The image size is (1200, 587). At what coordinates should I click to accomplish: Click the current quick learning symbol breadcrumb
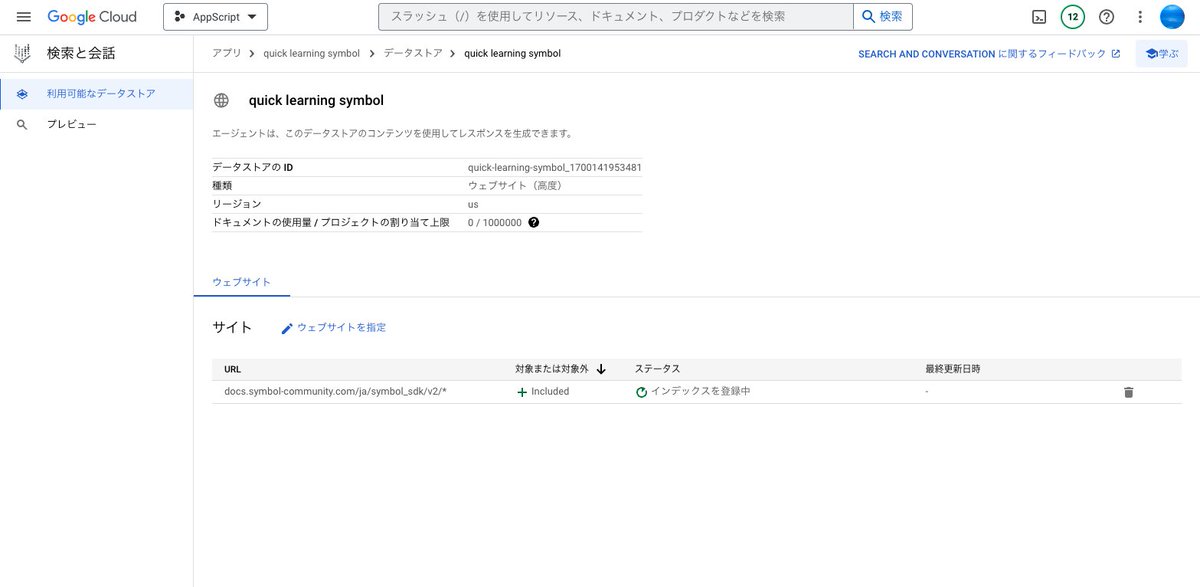point(513,53)
